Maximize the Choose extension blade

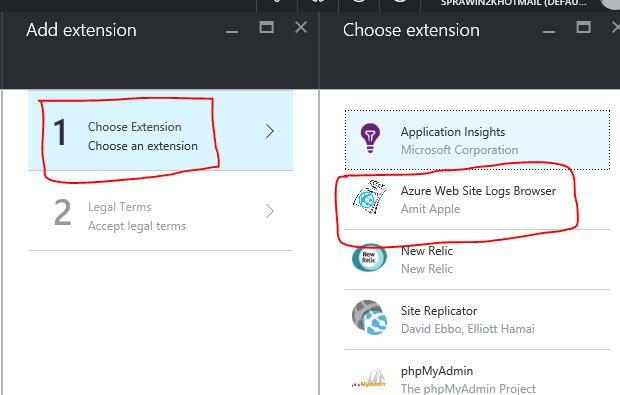584,27
